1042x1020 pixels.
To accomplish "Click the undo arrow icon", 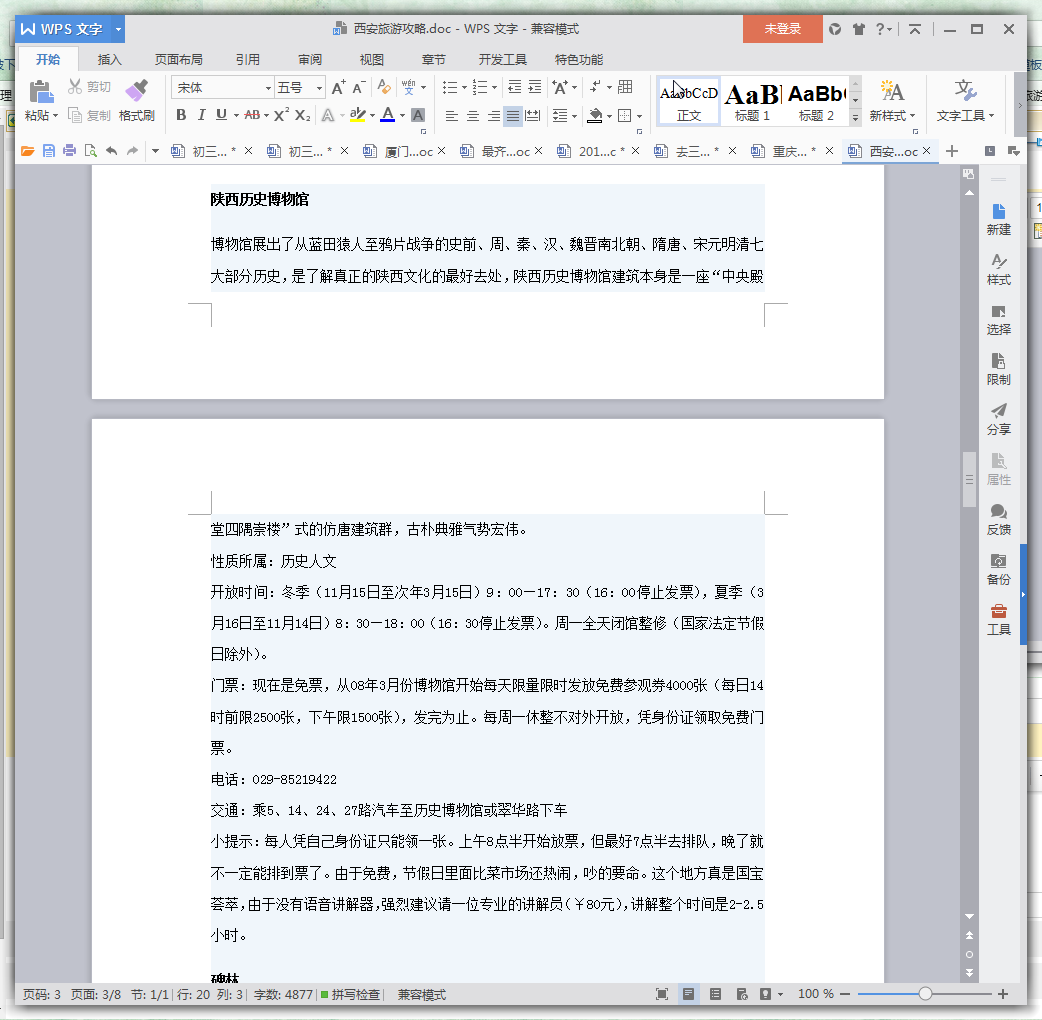I will [111, 151].
